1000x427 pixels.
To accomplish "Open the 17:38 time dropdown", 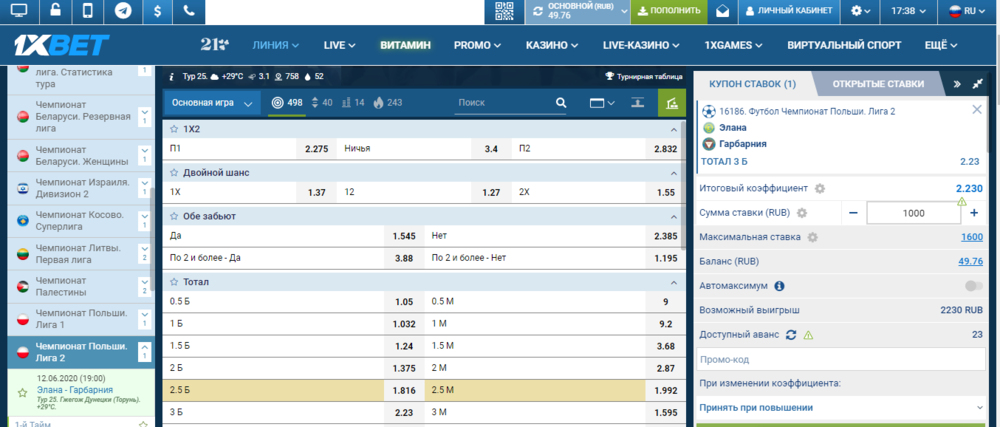I will click(x=909, y=11).
